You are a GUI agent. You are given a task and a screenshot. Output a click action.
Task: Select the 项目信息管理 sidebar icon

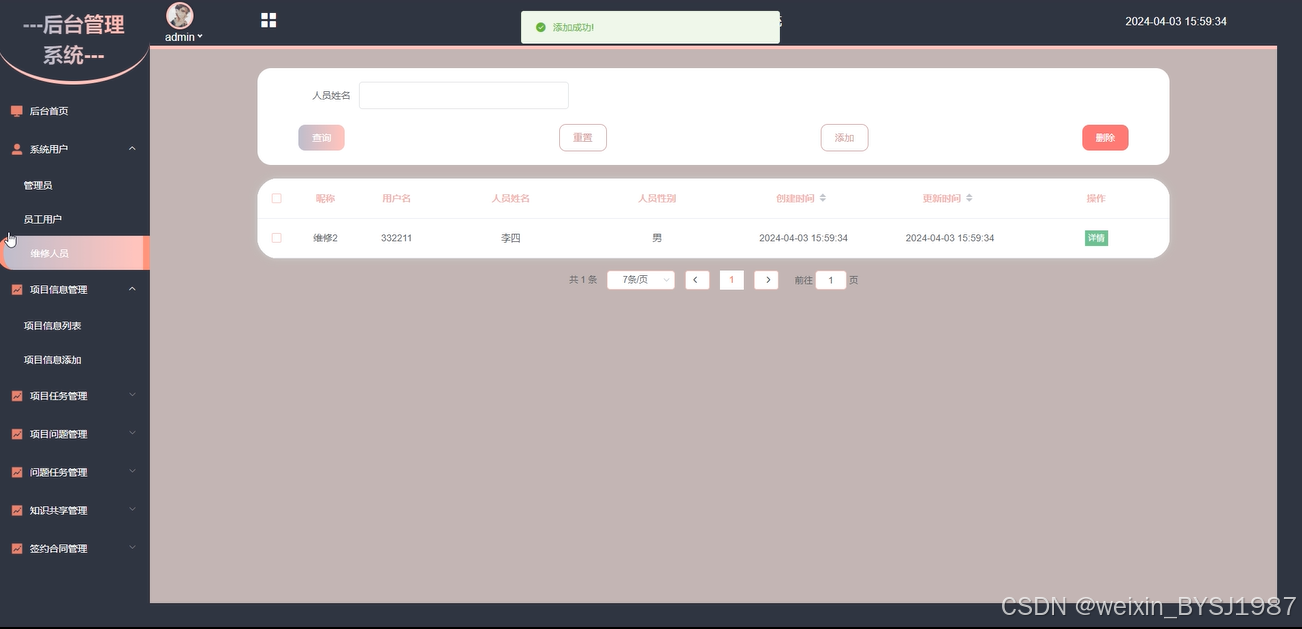tap(15, 289)
